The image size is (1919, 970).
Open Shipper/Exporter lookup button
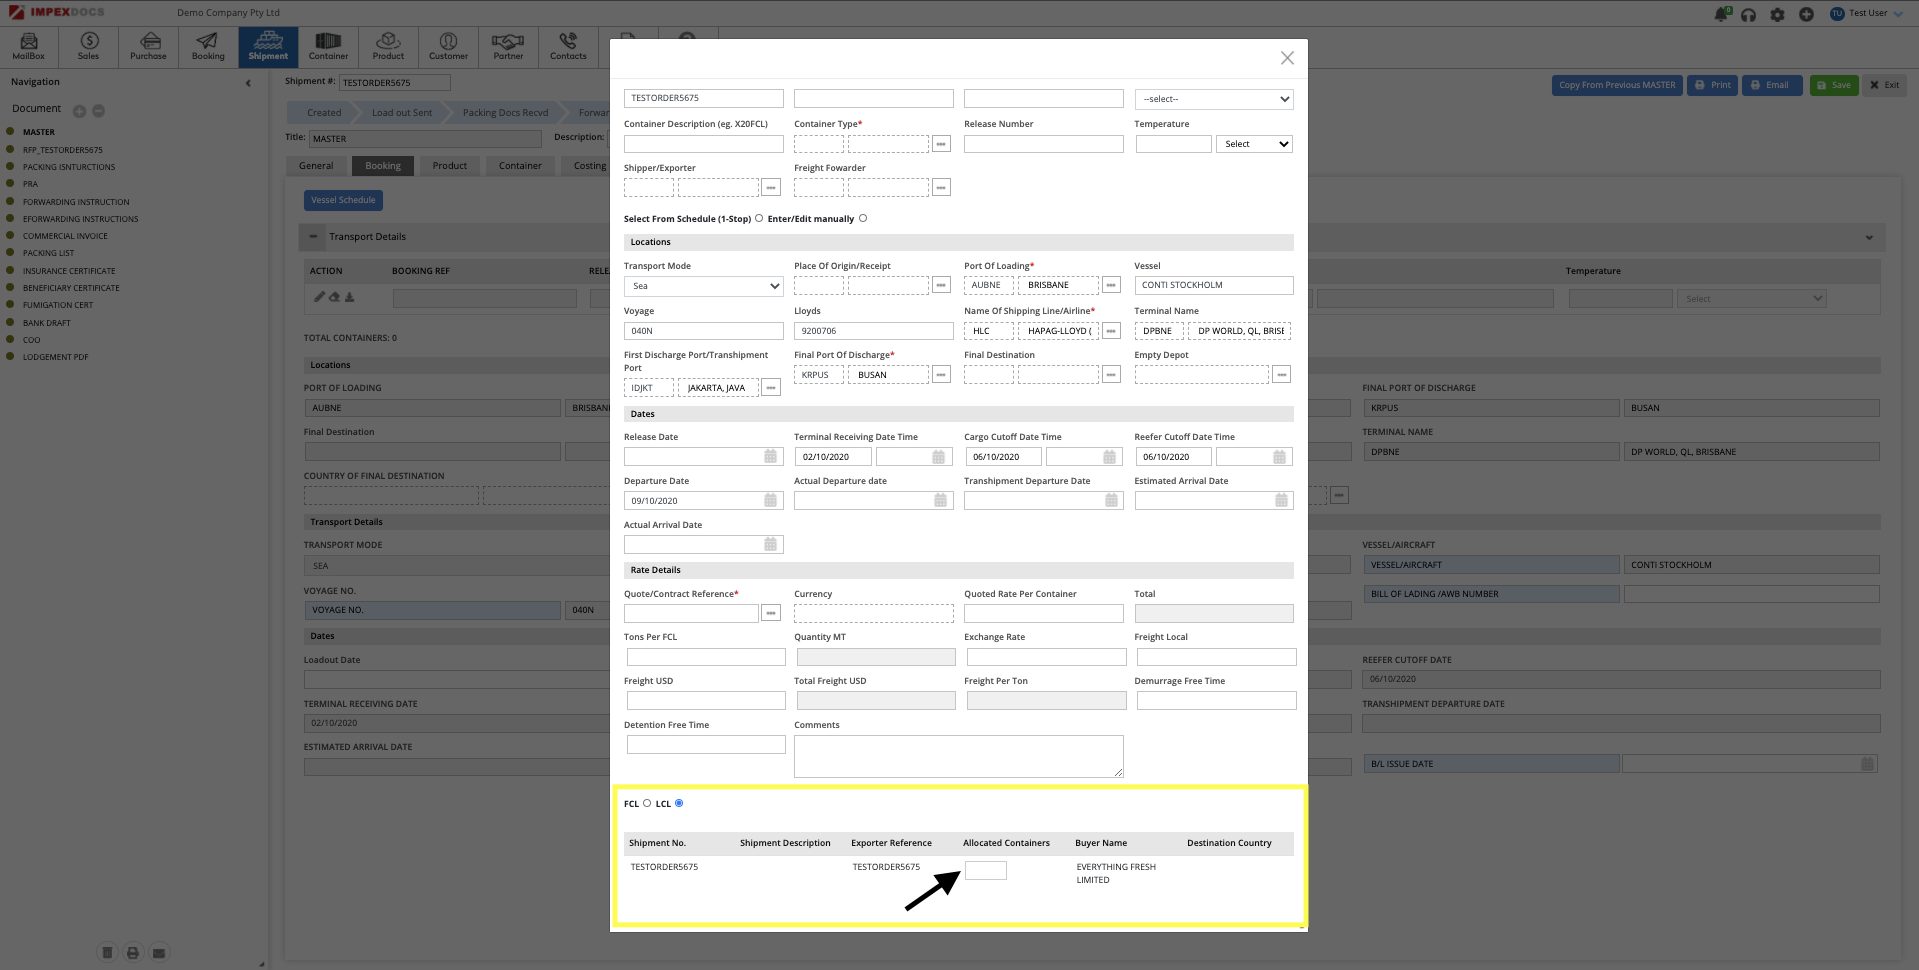click(x=771, y=187)
